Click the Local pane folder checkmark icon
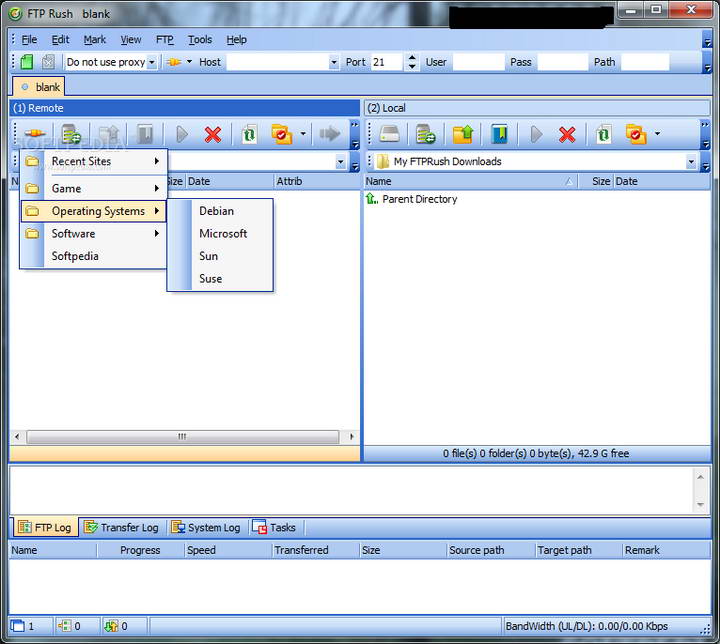The image size is (720, 644). click(x=636, y=134)
